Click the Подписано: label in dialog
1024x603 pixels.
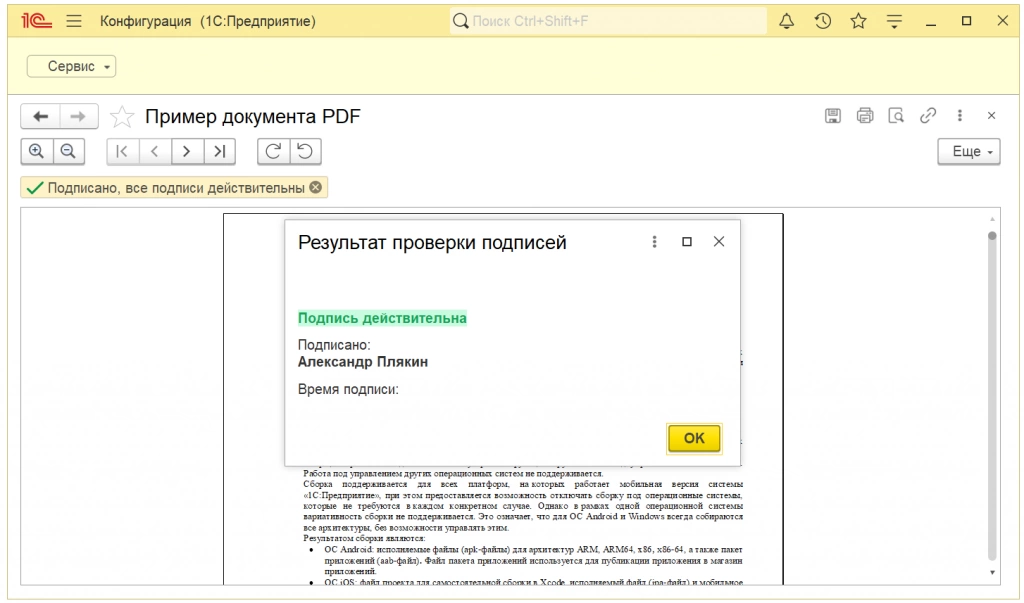(334, 345)
